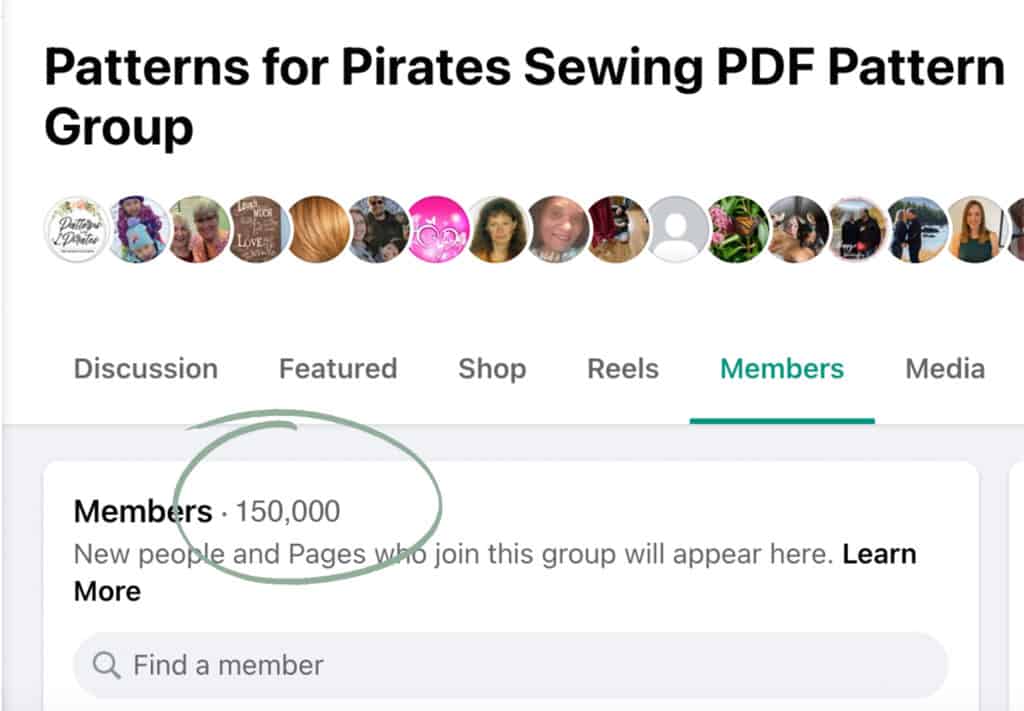This screenshot has width=1024, height=711.
Task: Select the Members tab
Action: [x=782, y=369]
